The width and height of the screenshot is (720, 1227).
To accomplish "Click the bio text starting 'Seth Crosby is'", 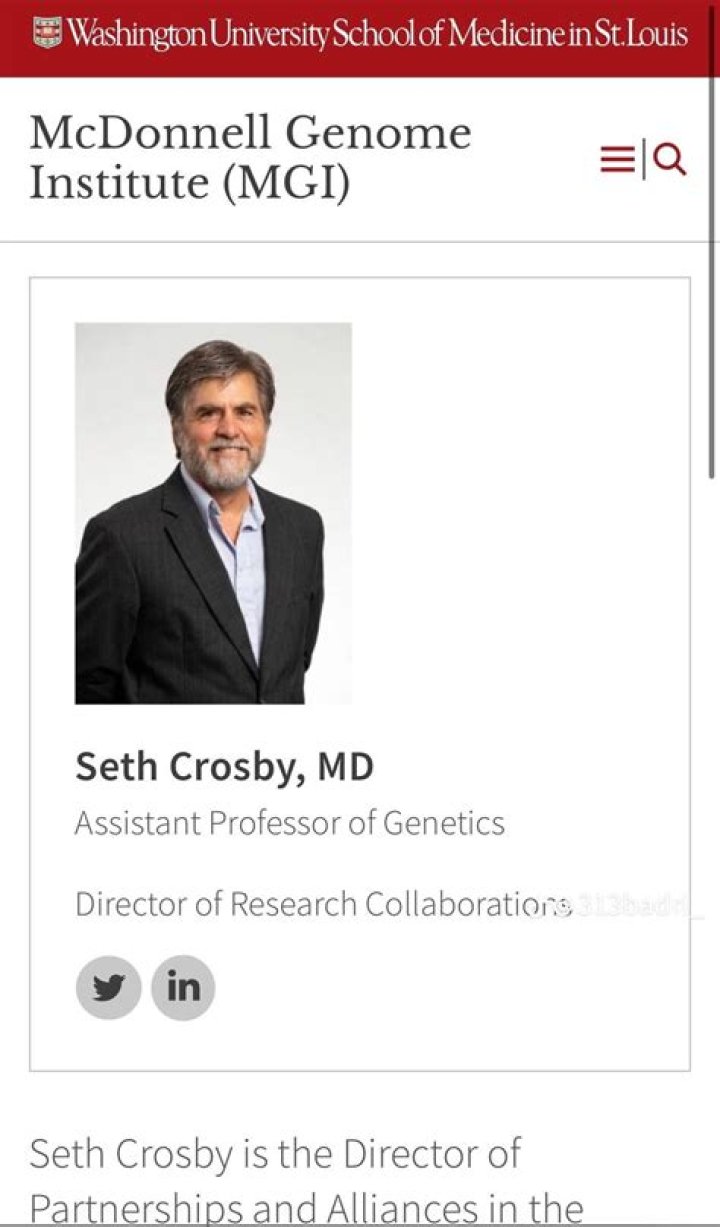I will [x=277, y=1155].
